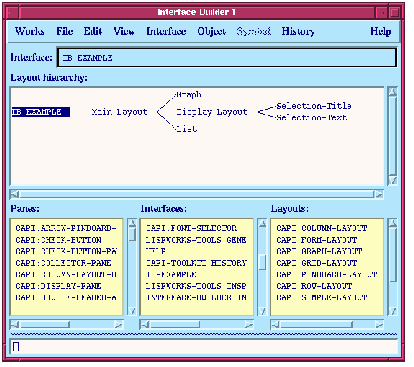Select LISPWORKS-TOOLS INSP entry in Interfaces
The width and height of the screenshot is (414, 367).
[x=196, y=286]
